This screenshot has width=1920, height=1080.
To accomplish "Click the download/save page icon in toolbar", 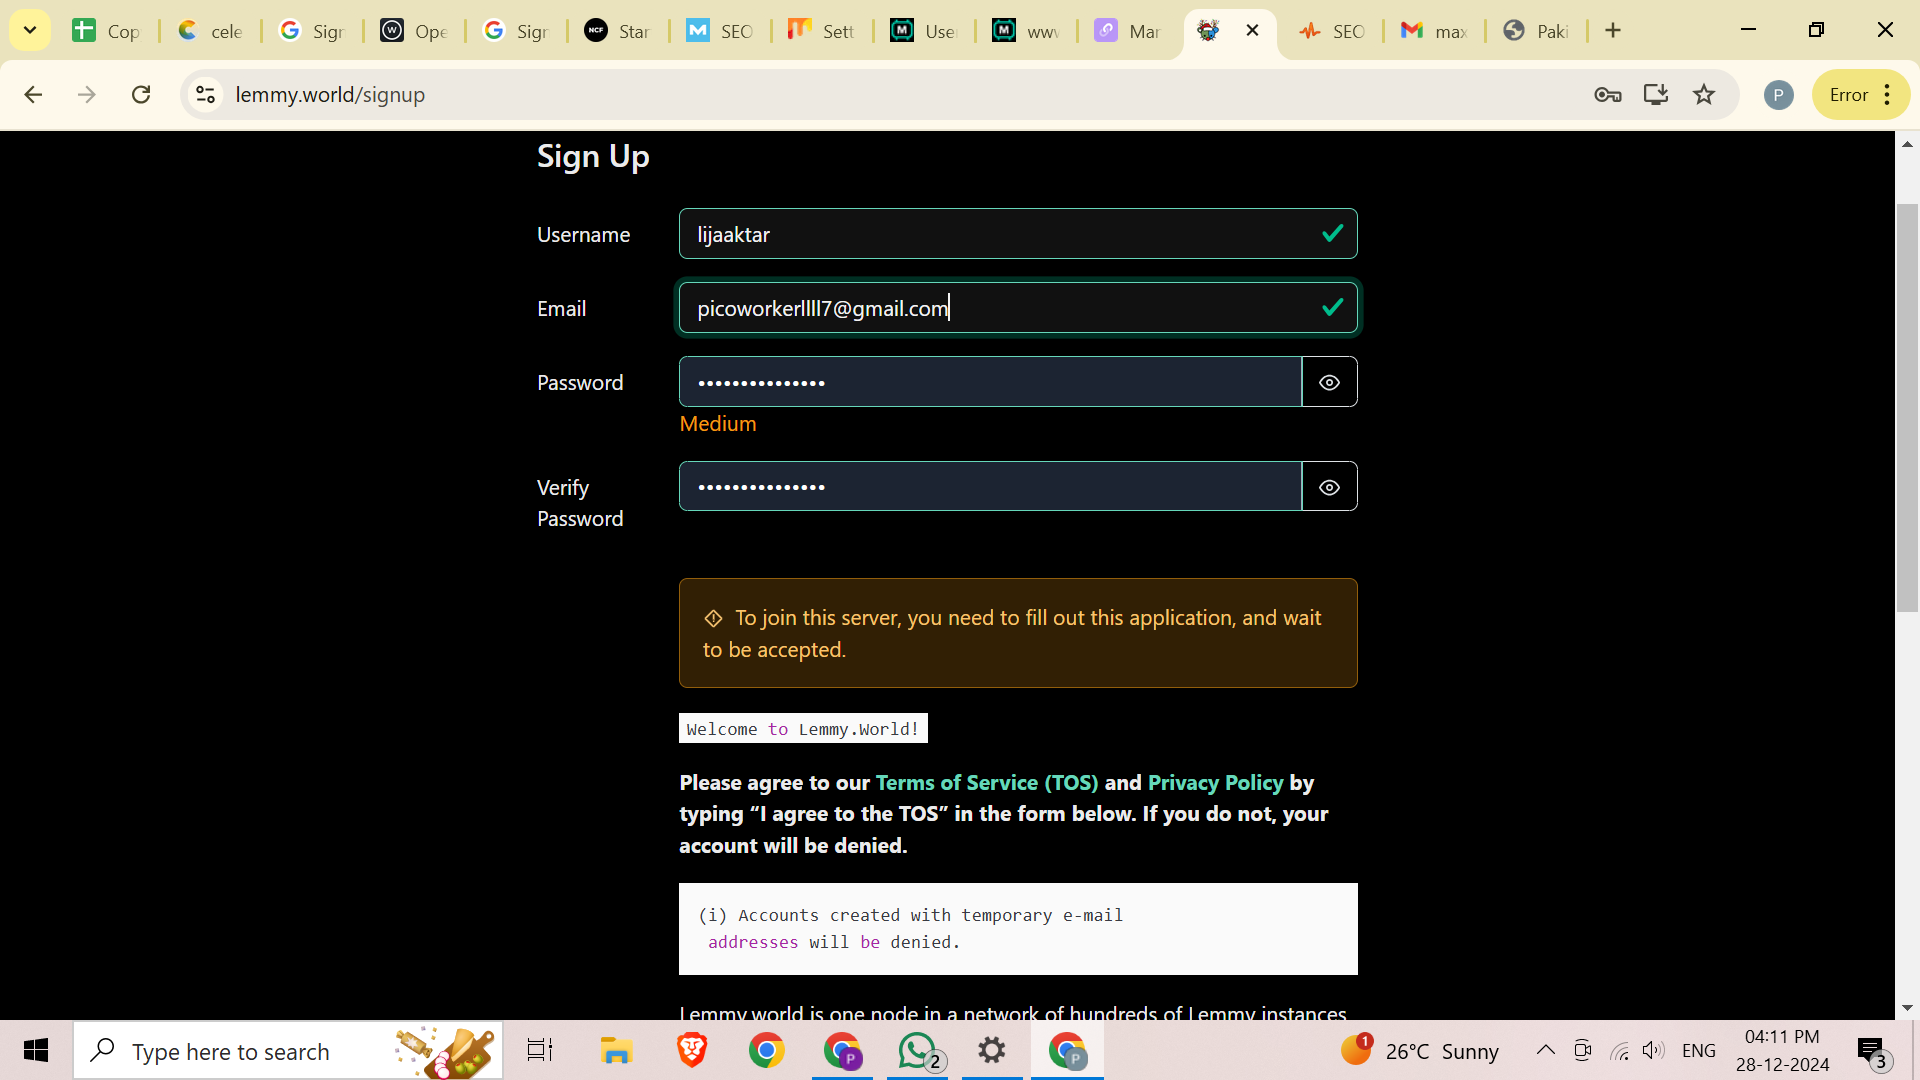I will (1656, 94).
